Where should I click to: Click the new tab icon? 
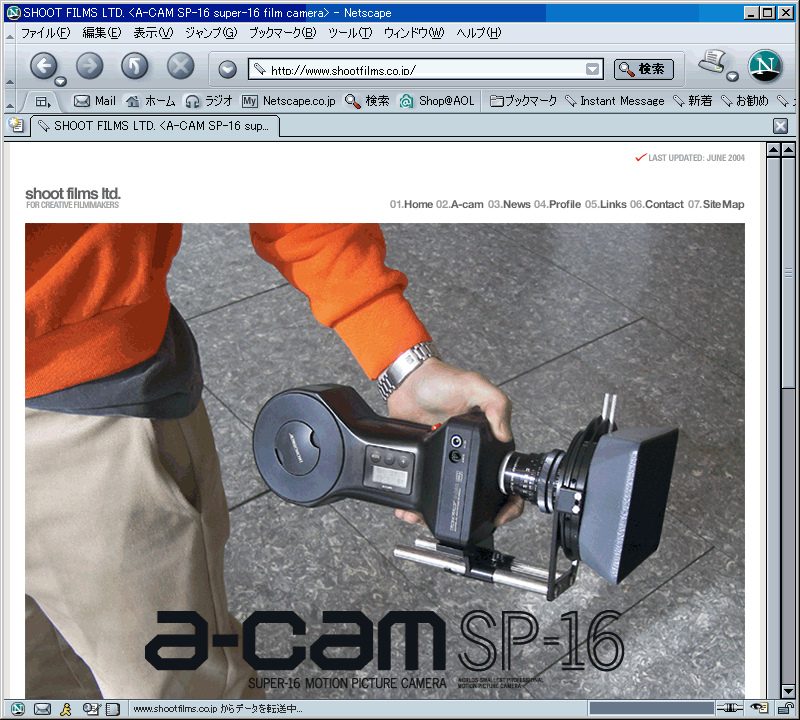tap(16, 125)
